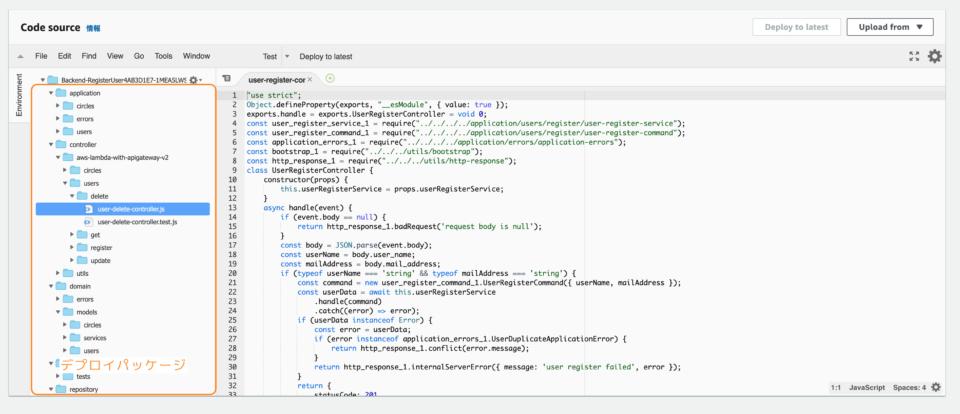This screenshot has width=960, height=414.
Task: Open the editor settings gear icon
Action: [x=934, y=56]
